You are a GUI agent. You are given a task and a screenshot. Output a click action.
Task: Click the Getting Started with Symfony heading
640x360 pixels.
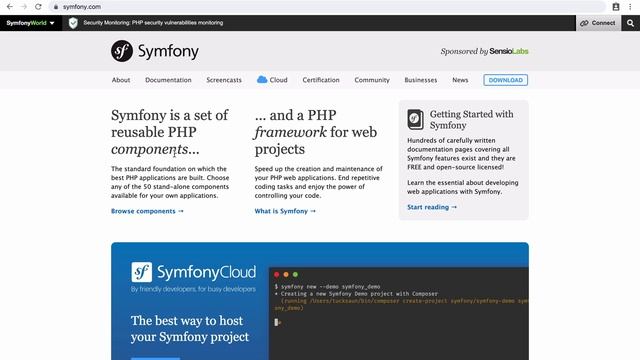coord(471,120)
